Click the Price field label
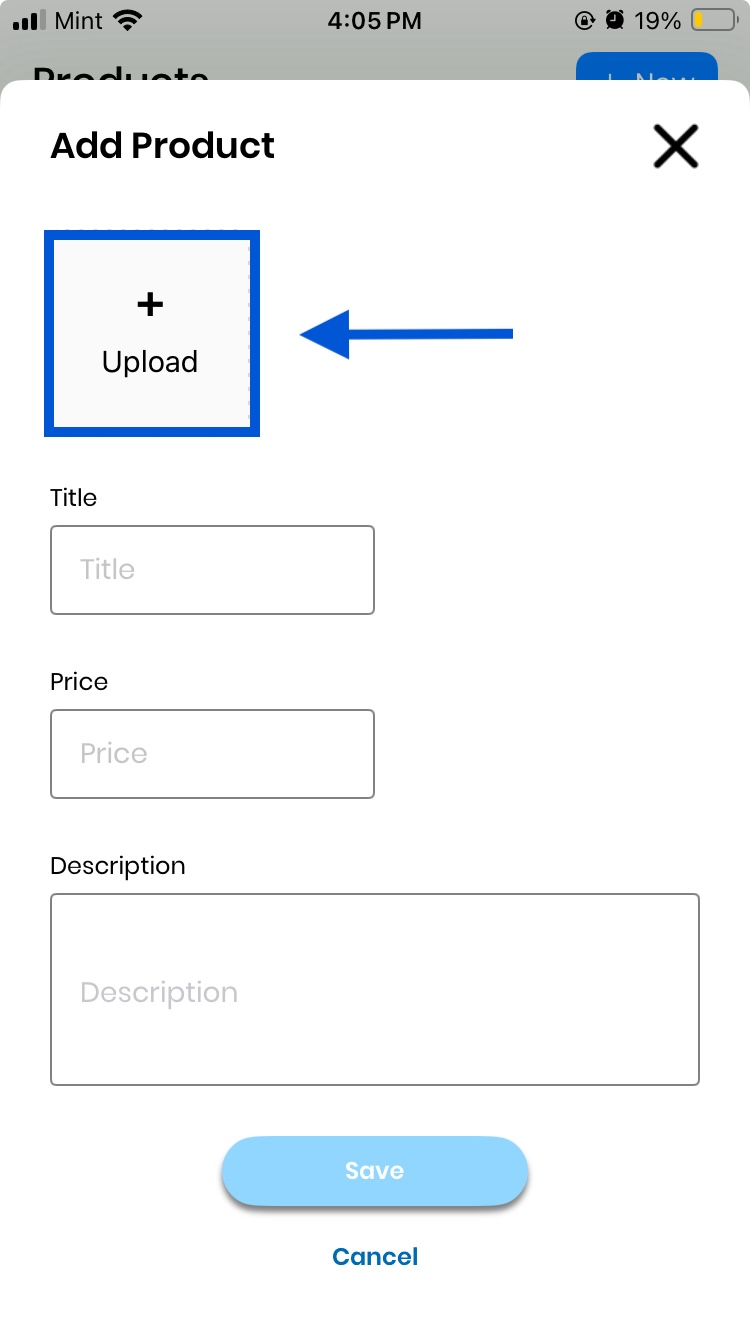750x1334 pixels. pyautogui.click(x=79, y=682)
